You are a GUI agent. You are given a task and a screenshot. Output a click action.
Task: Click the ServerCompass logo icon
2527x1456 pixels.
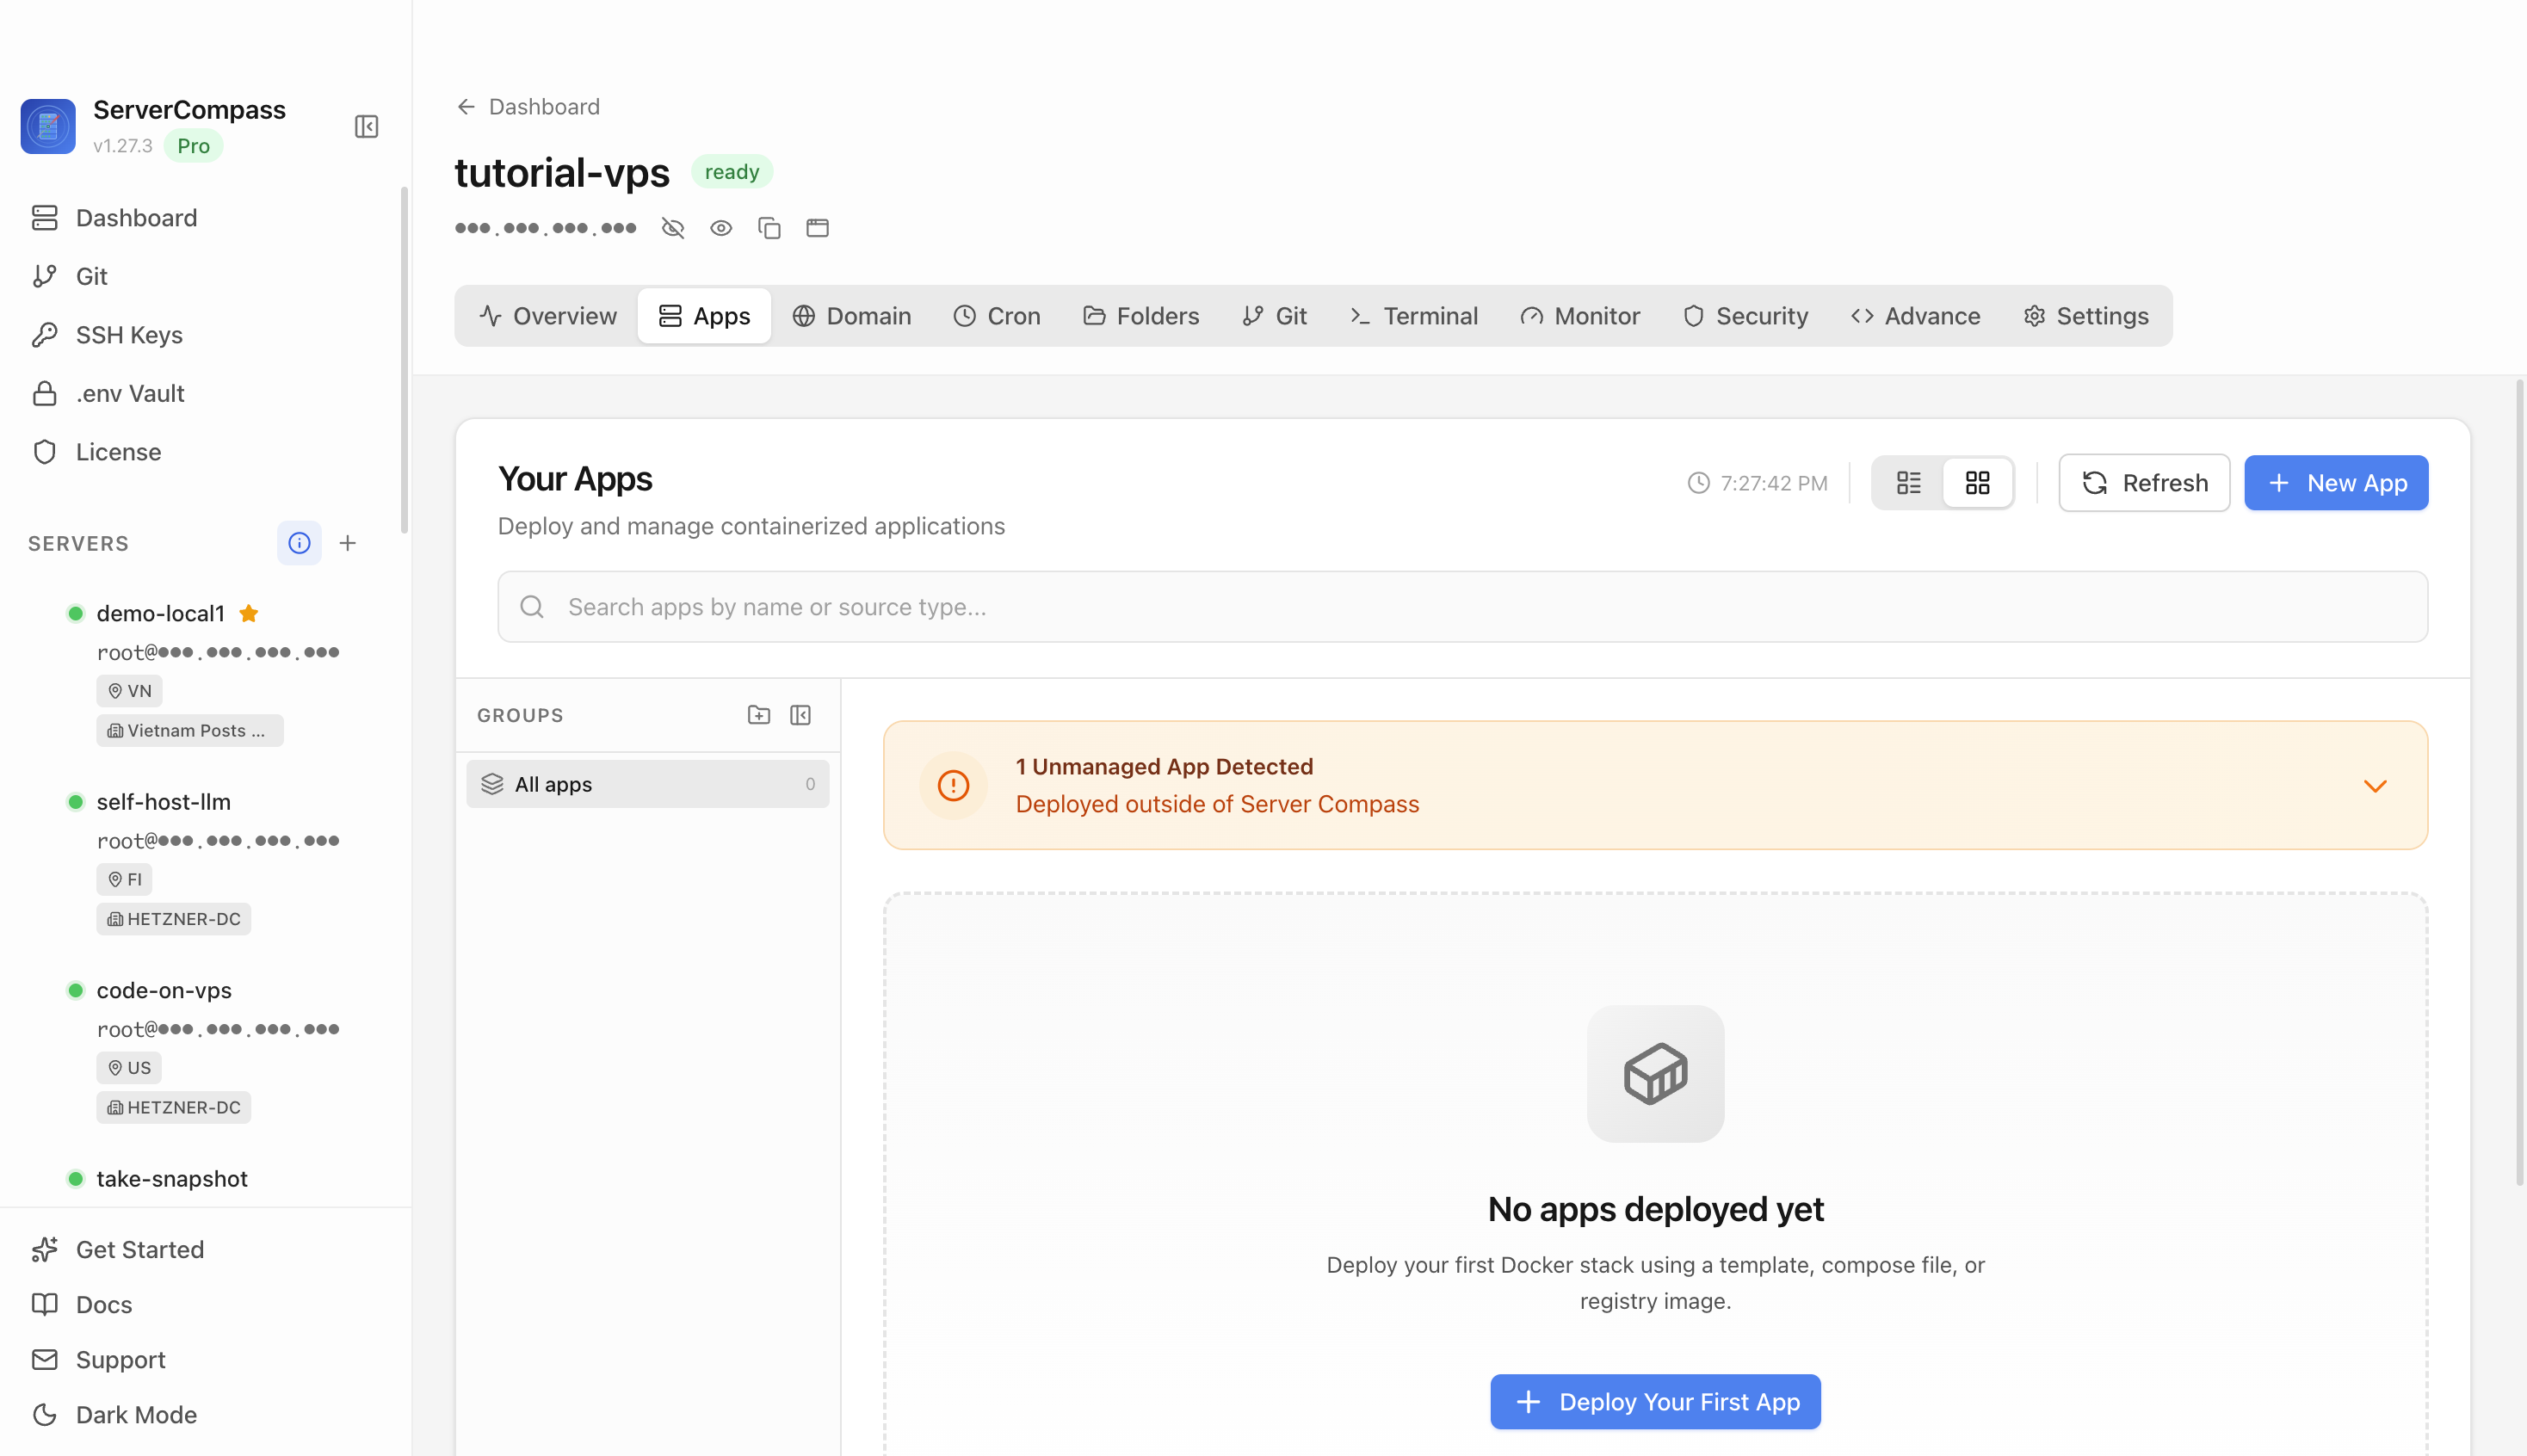coord(48,126)
